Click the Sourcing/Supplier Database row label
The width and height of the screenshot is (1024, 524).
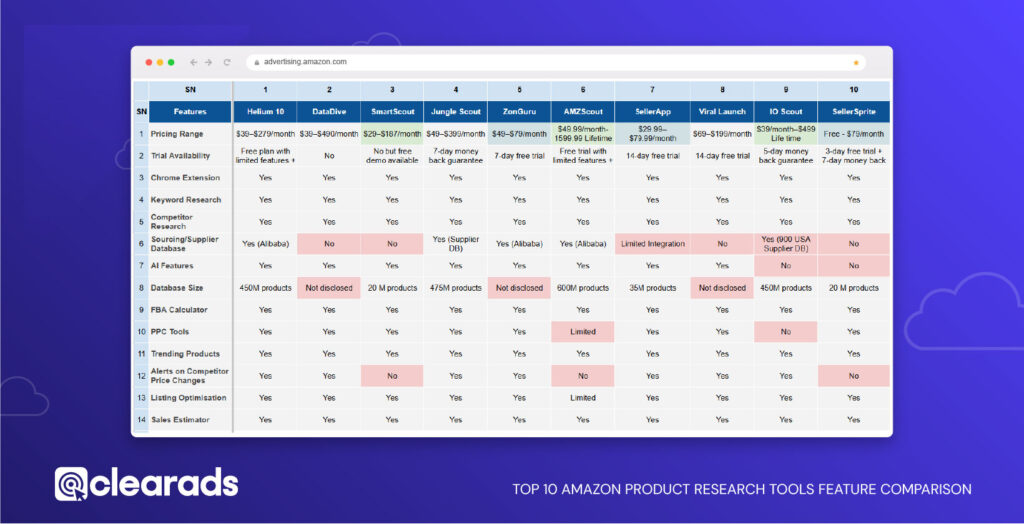click(190, 244)
